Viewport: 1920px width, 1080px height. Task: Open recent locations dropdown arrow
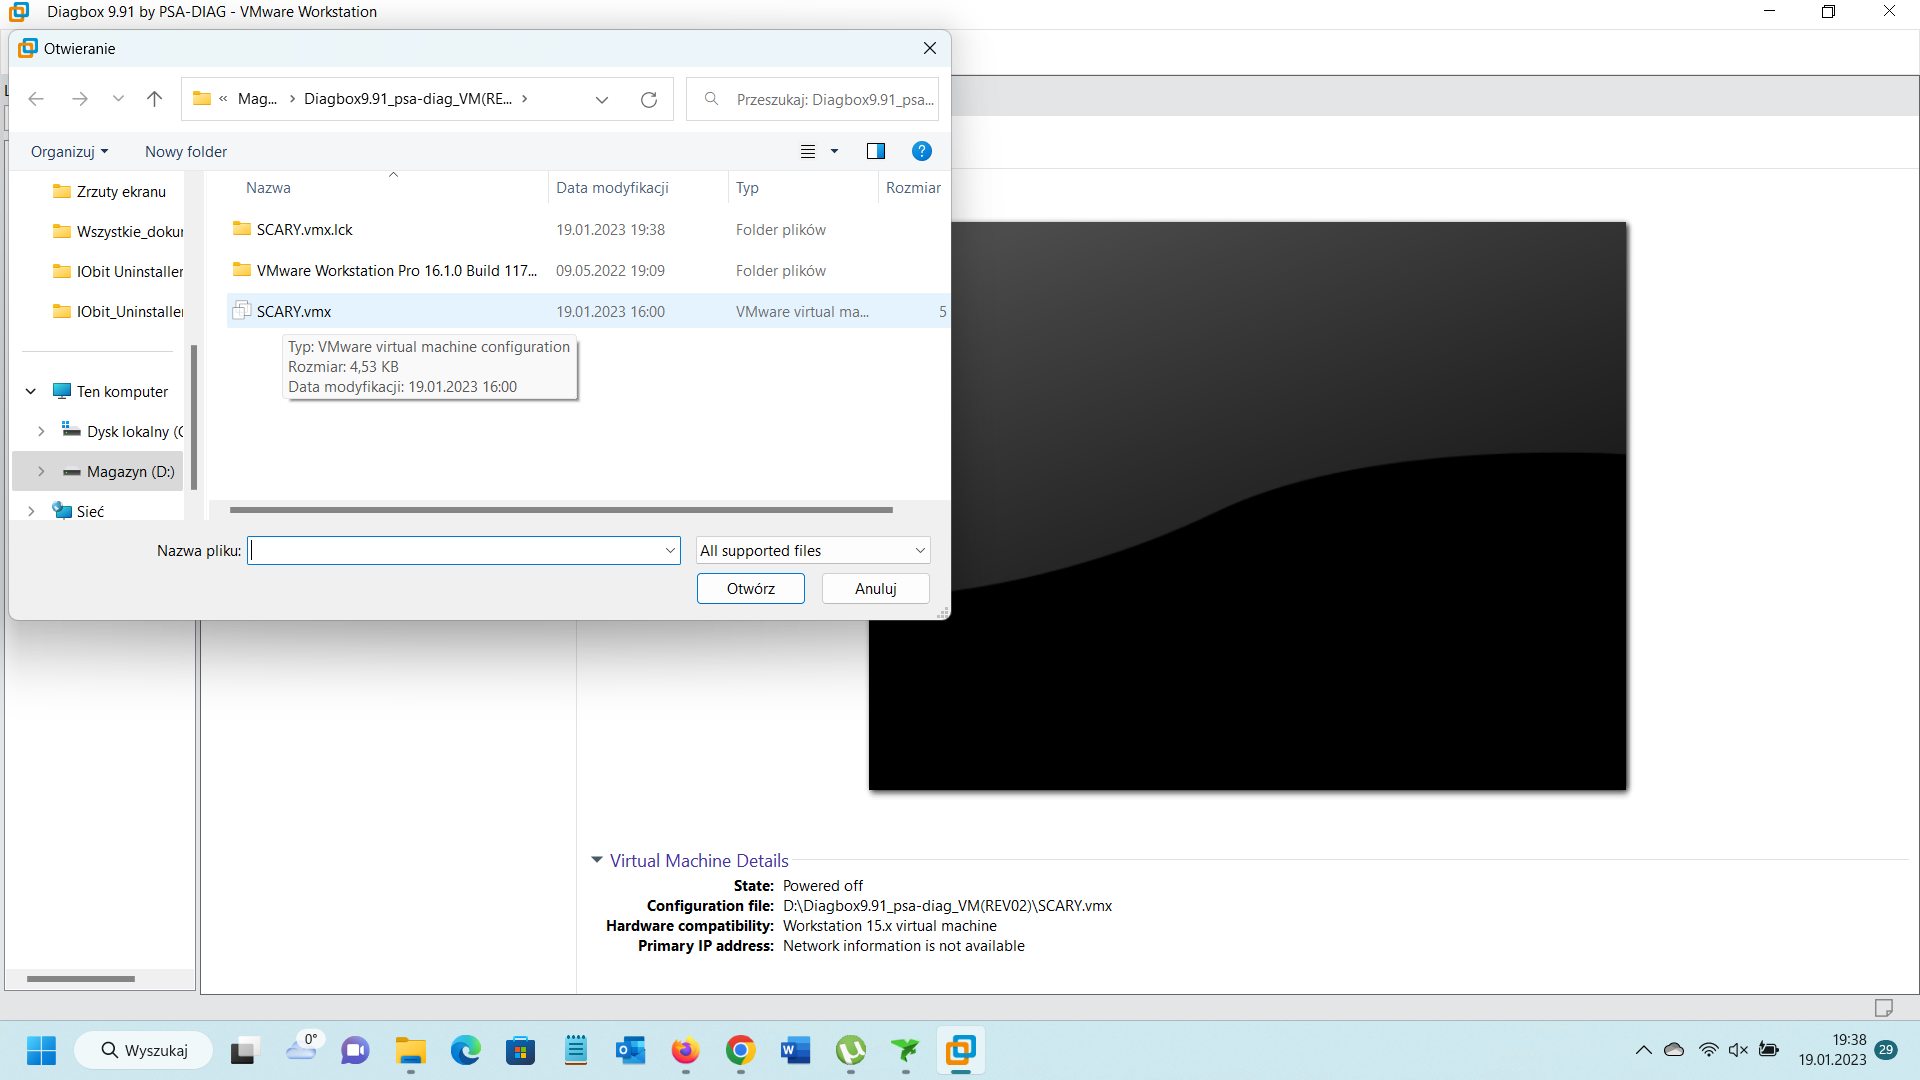(118, 99)
